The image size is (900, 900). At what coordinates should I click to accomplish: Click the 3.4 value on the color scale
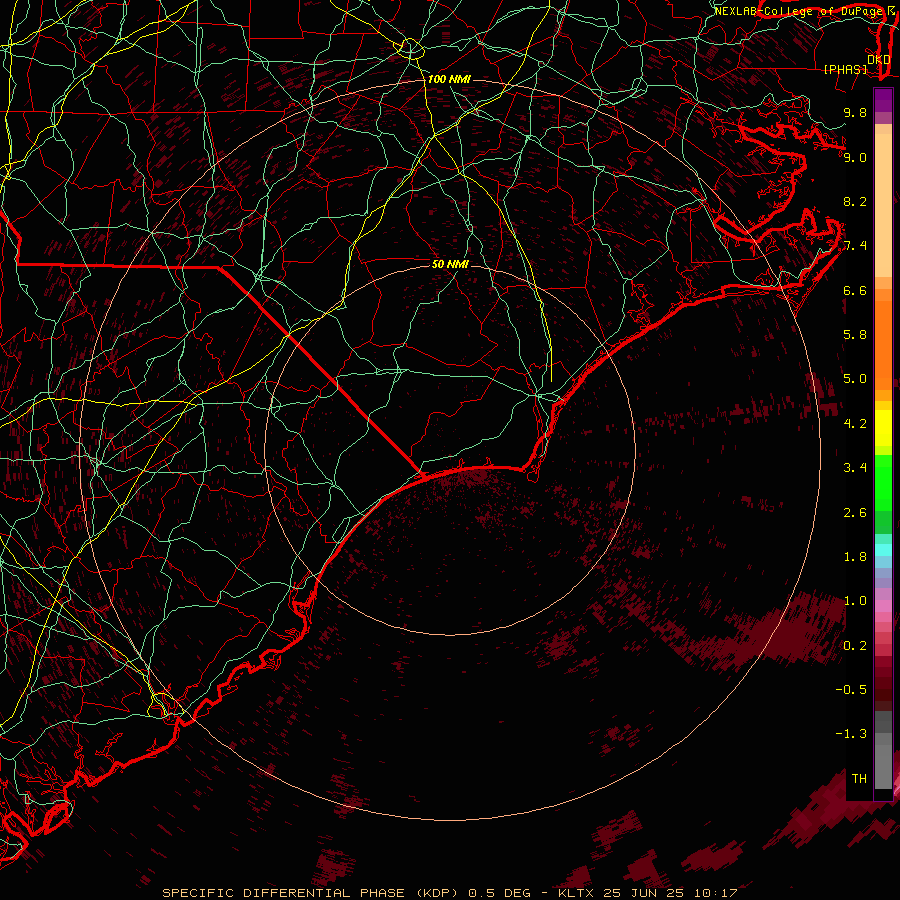click(855, 468)
